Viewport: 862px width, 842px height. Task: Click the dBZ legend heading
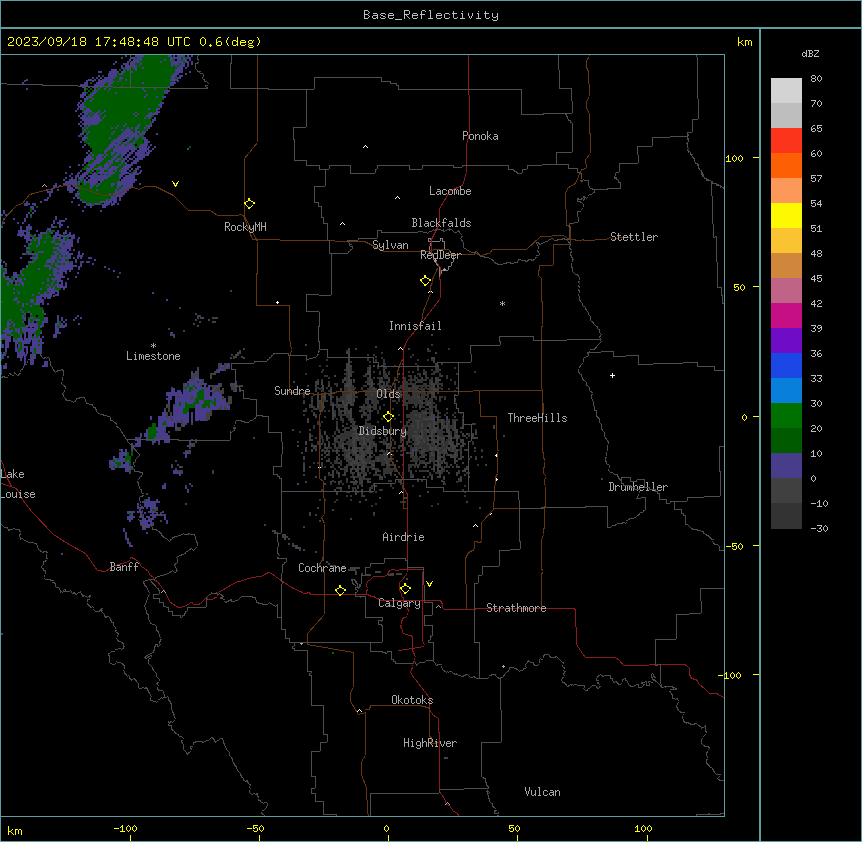coord(810,53)
